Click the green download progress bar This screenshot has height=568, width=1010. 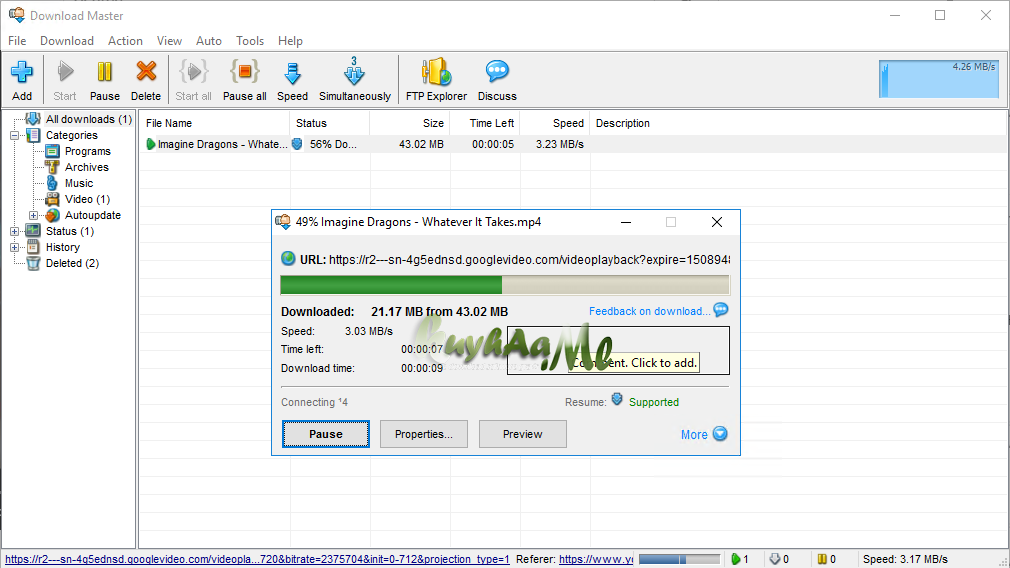click(x=505, y=285)
